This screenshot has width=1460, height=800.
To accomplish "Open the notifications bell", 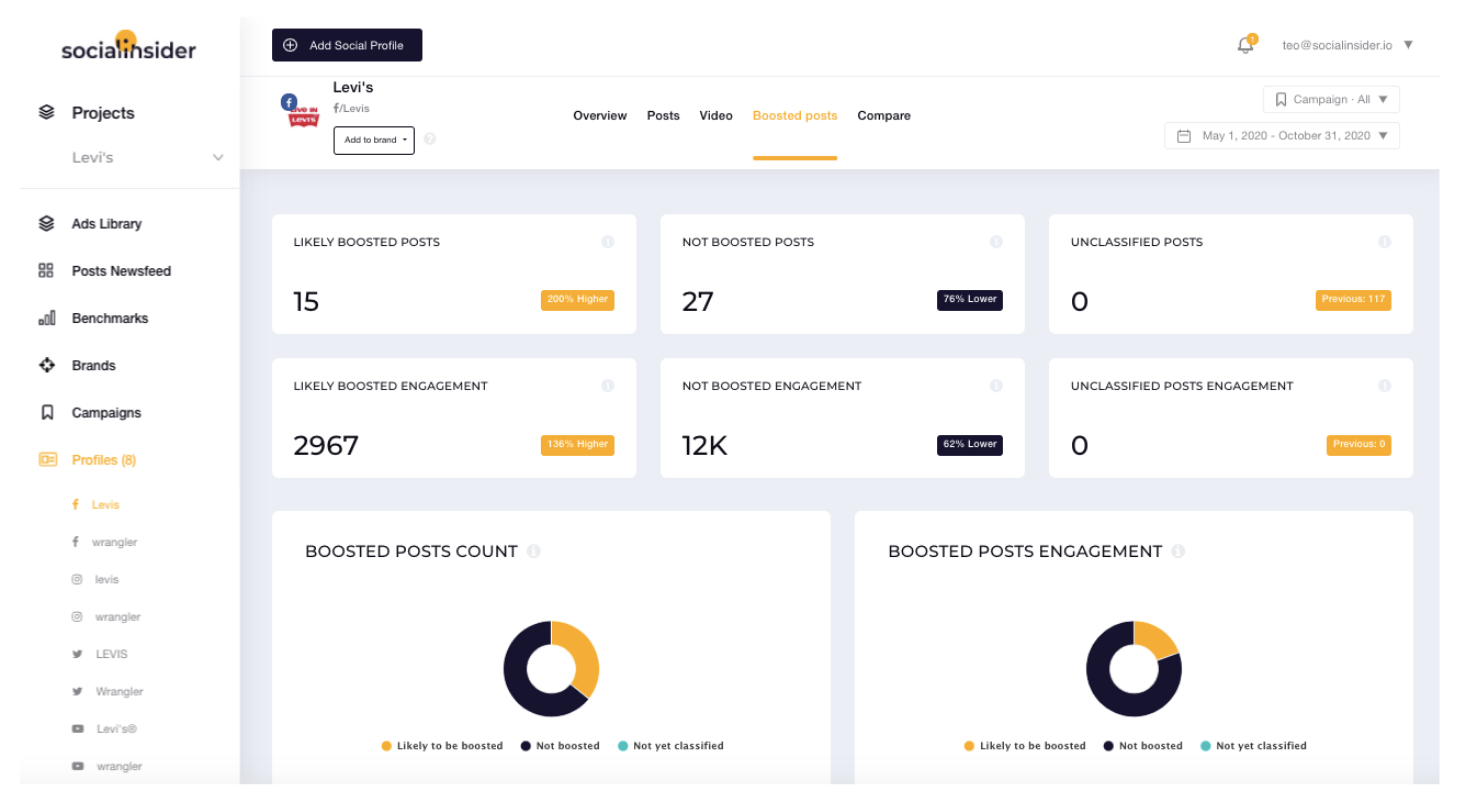I will 1245,45.
